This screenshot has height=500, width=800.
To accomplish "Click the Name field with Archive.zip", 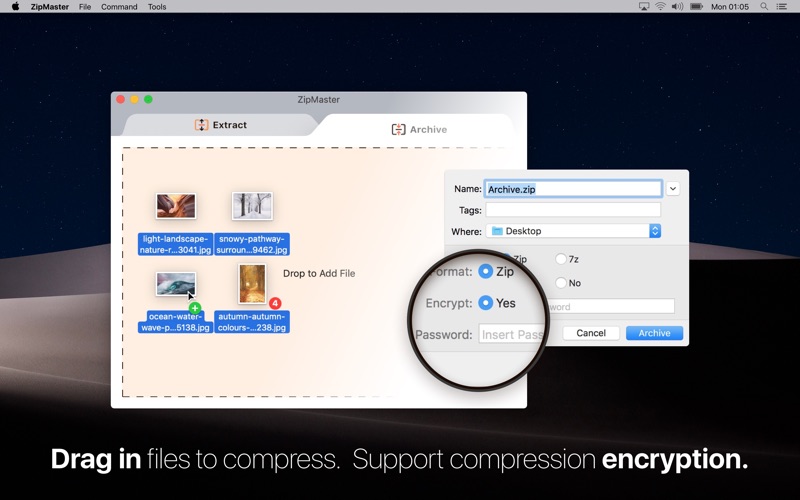I will pyautogui.click(x=573, y=189).
